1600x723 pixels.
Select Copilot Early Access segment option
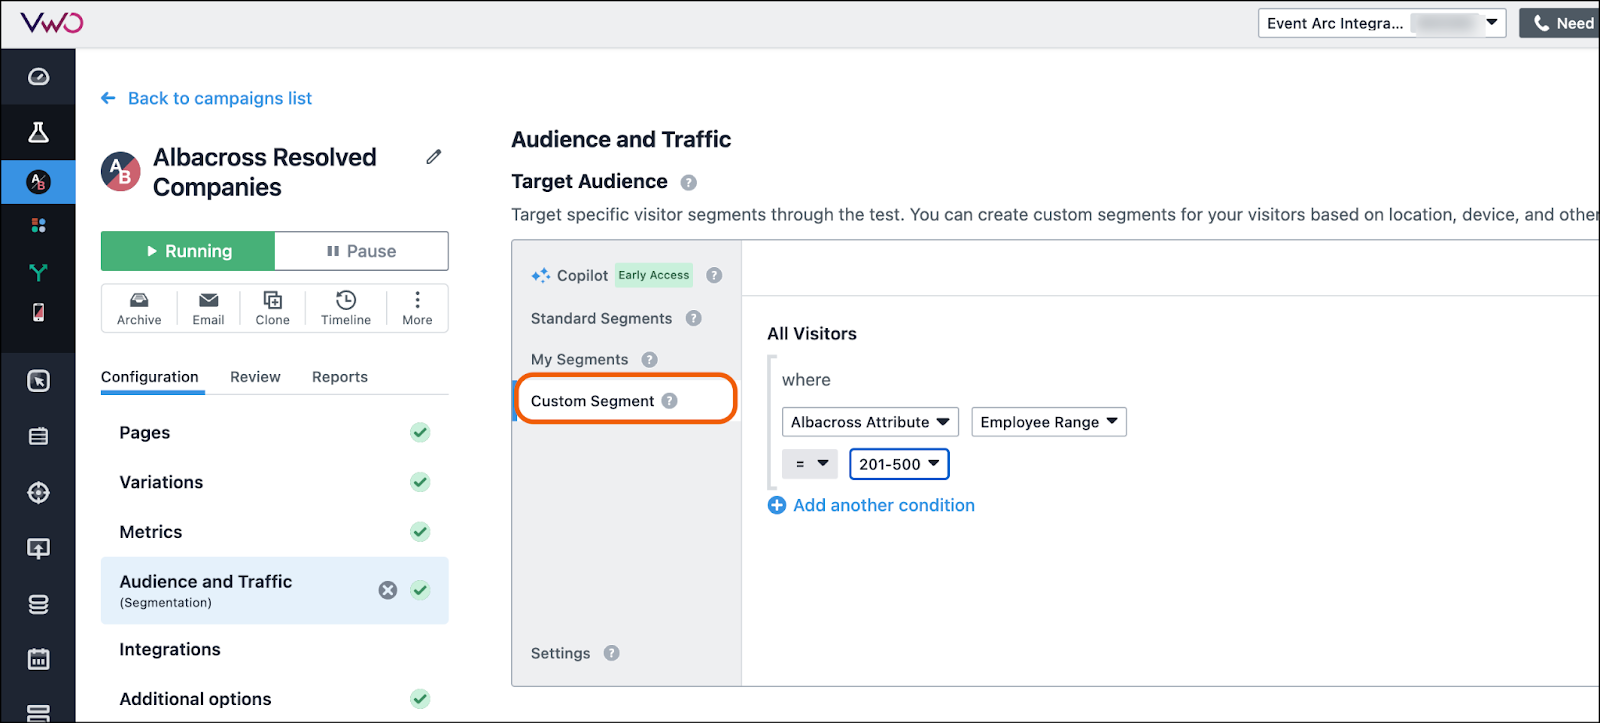[x=611, y=275]
